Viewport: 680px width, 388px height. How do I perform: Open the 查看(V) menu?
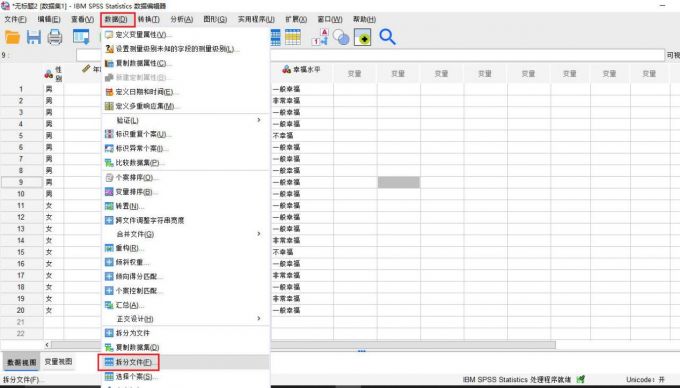(82, 20)
